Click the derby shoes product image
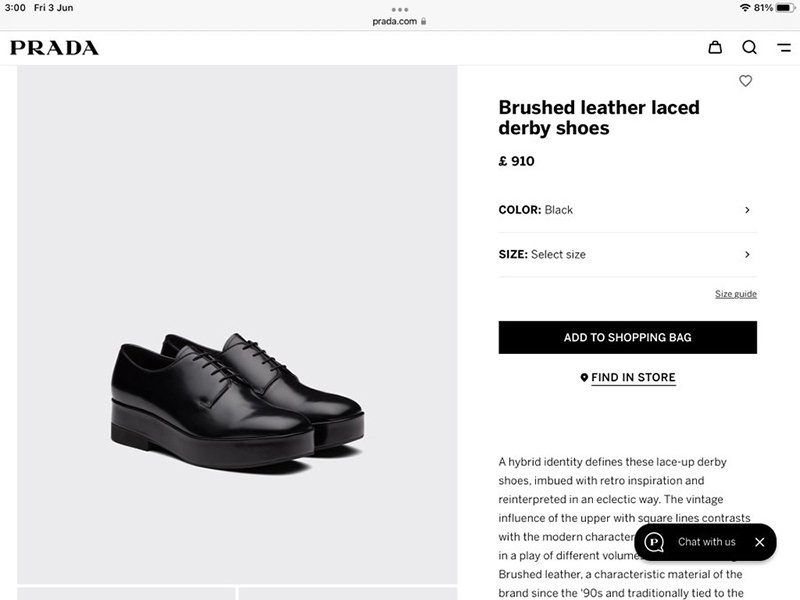 pos(237,400)
